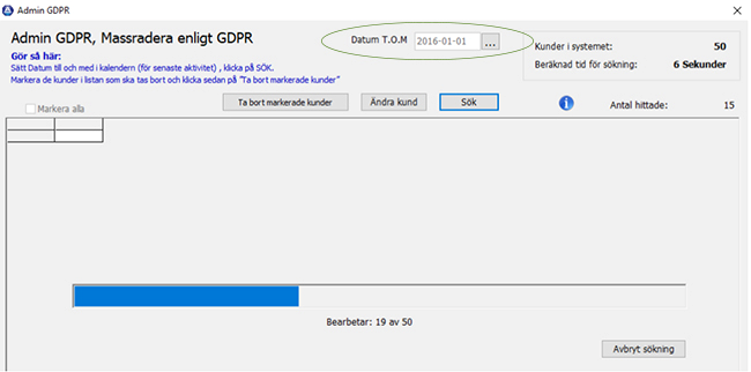
Task: Click Ta bort markerade kunder button
Action: [x=285, y=102]
